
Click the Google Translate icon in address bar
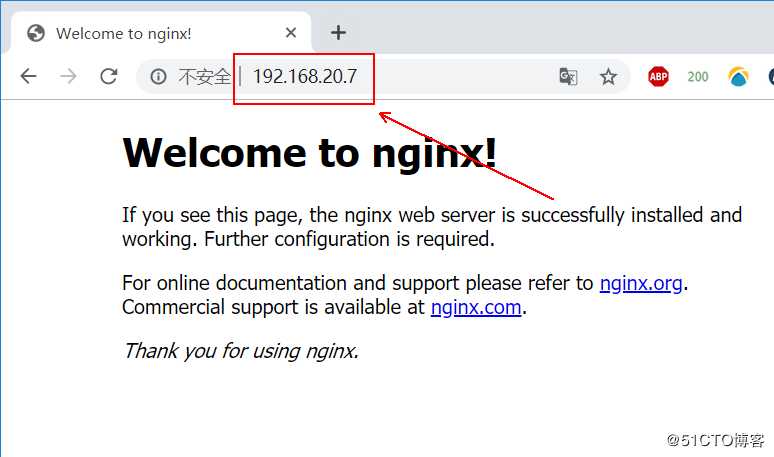[568, 76]
